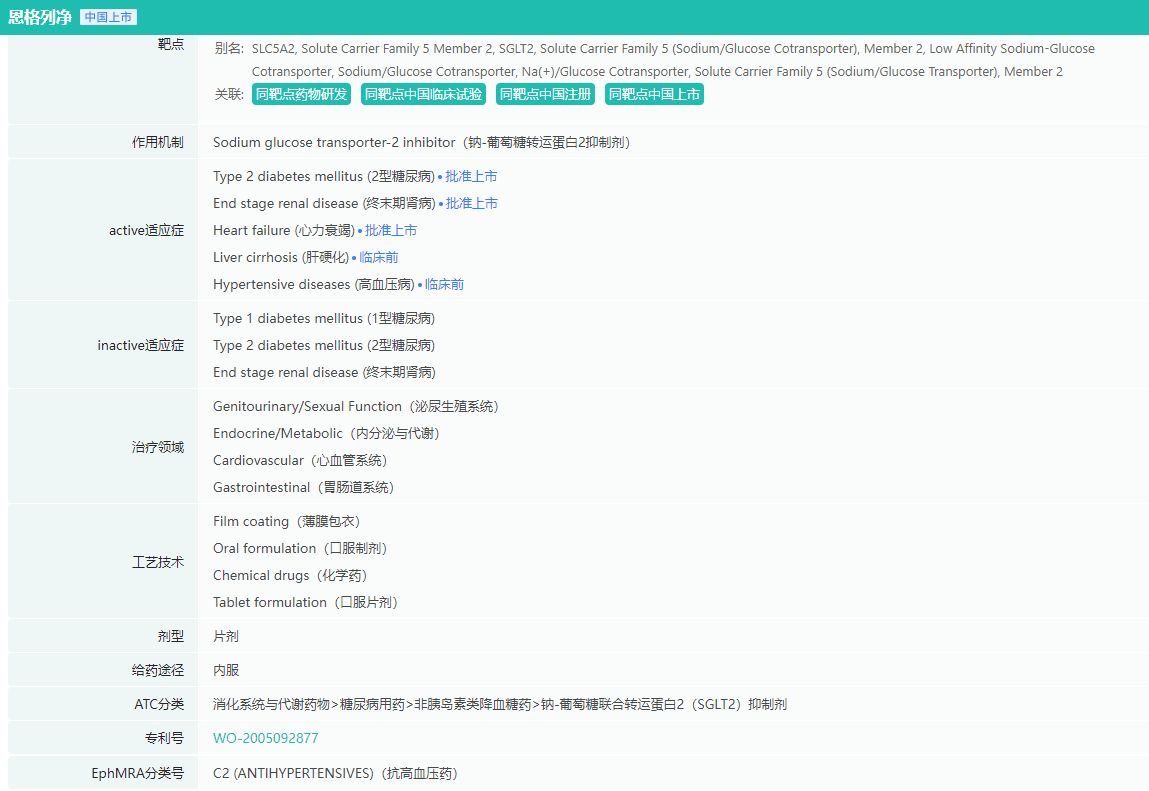Viewport: 1149px width, 791px height.
Task: Click the ATC分类 row label
Action: [x=159, y=705]
